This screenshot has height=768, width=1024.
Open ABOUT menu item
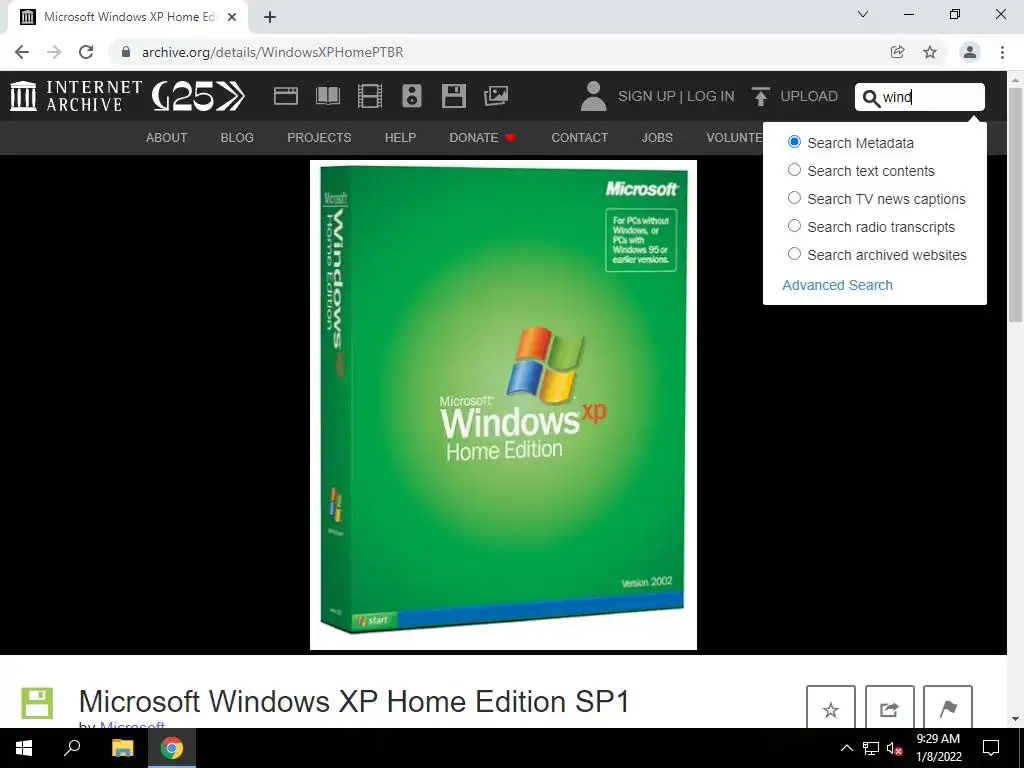(167, 138)
